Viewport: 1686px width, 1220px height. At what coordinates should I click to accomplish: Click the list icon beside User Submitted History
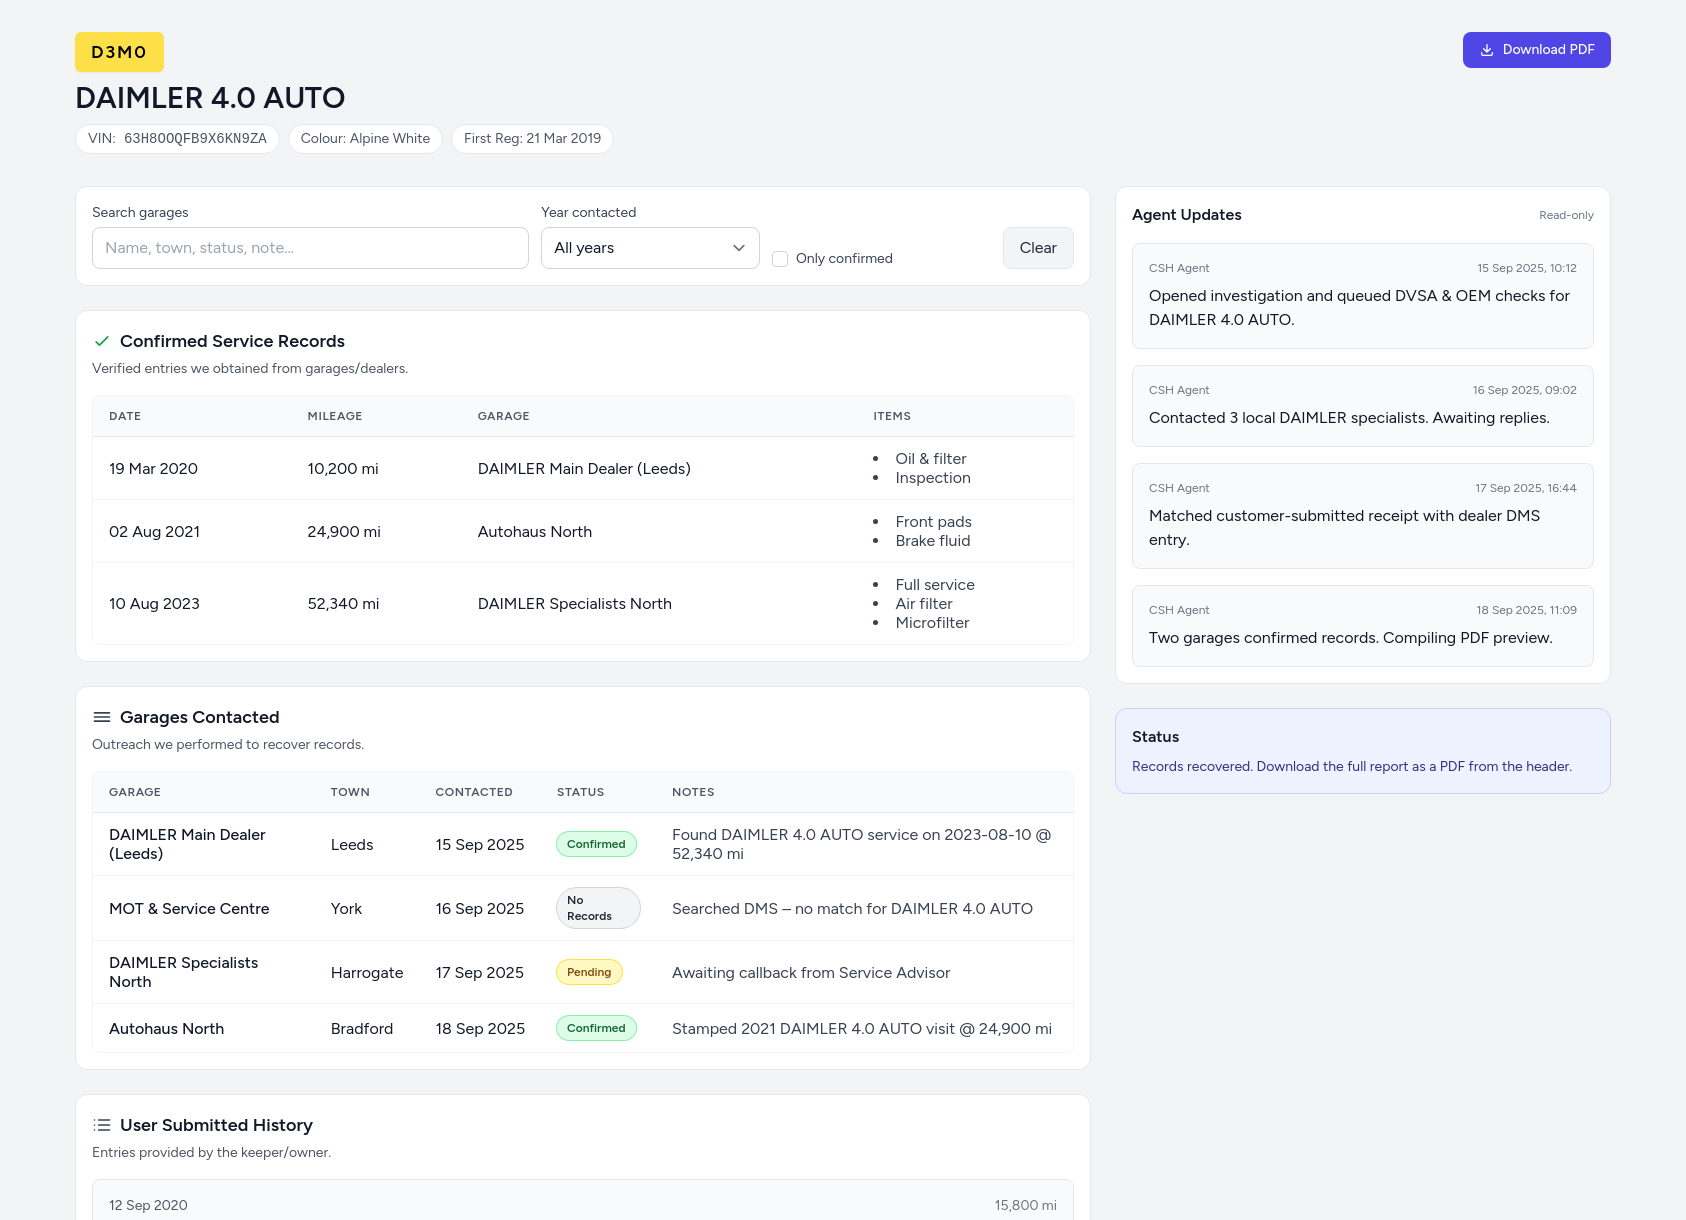pos(101,1124)
